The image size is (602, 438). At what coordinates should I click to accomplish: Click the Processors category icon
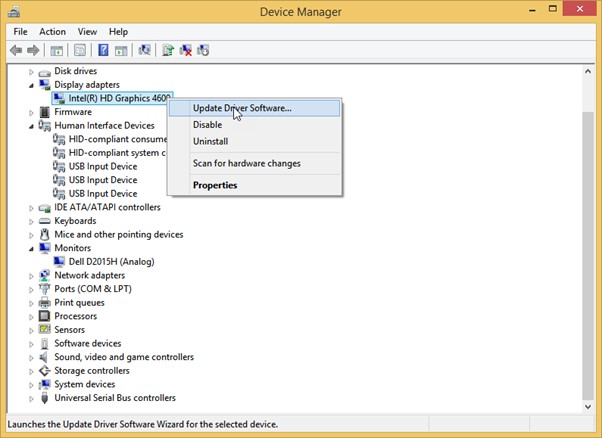tap(45, 316)
